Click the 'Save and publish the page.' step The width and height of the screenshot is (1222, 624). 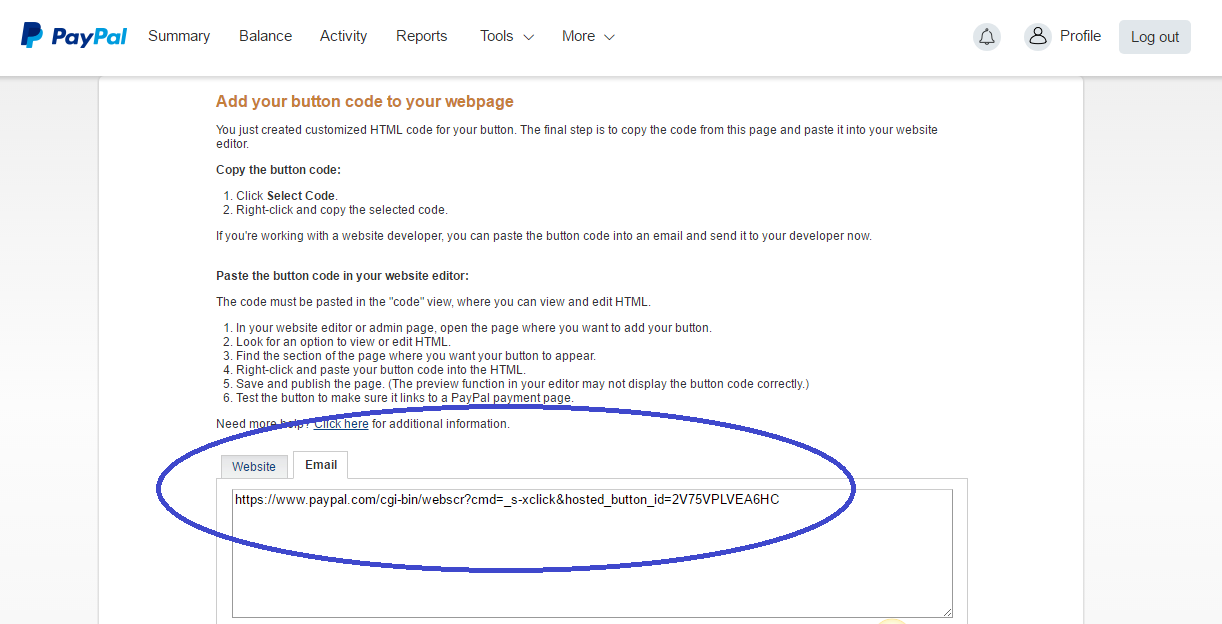tap(522, 384)
